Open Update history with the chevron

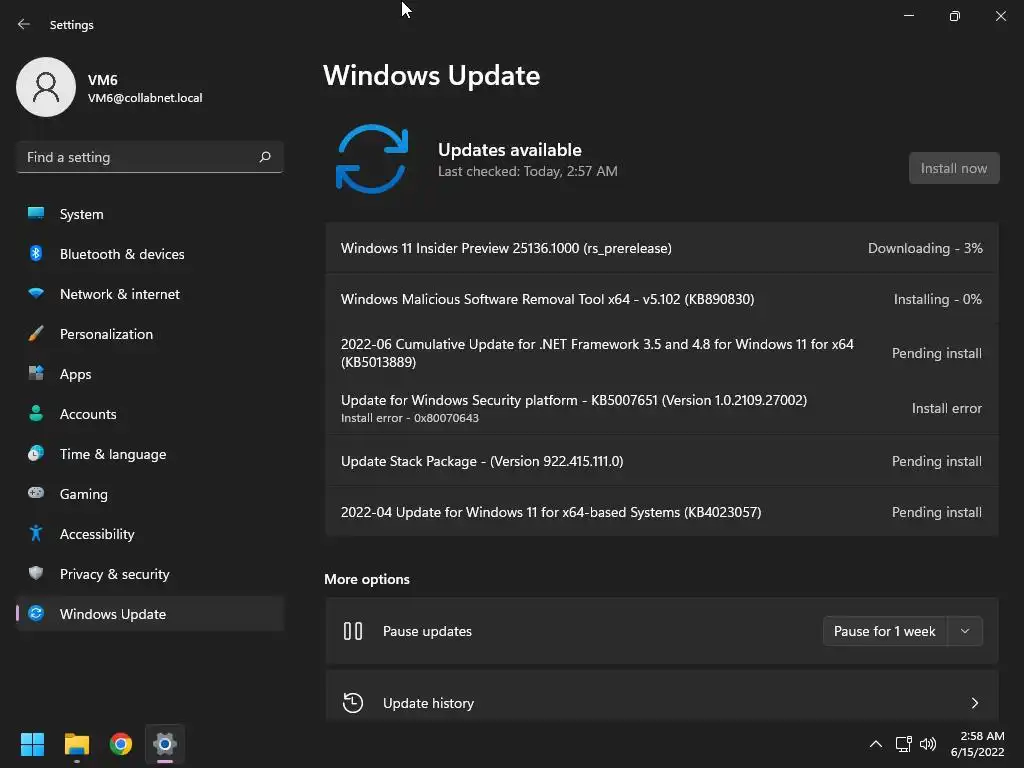pos(974,703)
